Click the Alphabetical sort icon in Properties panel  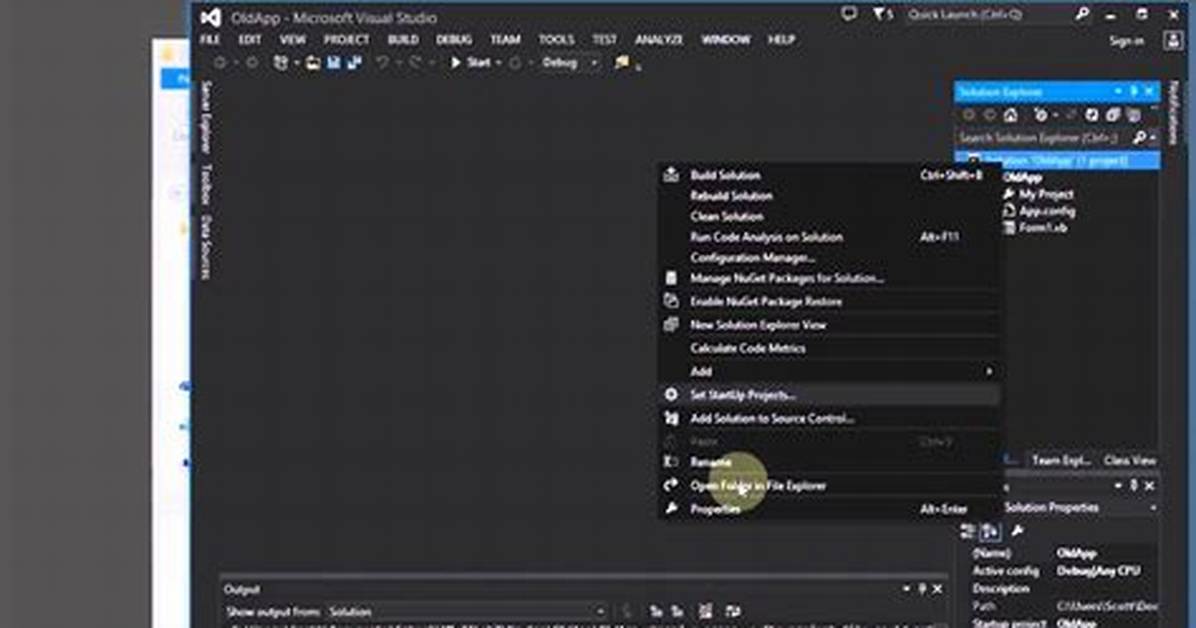click(x=990, y=531)
